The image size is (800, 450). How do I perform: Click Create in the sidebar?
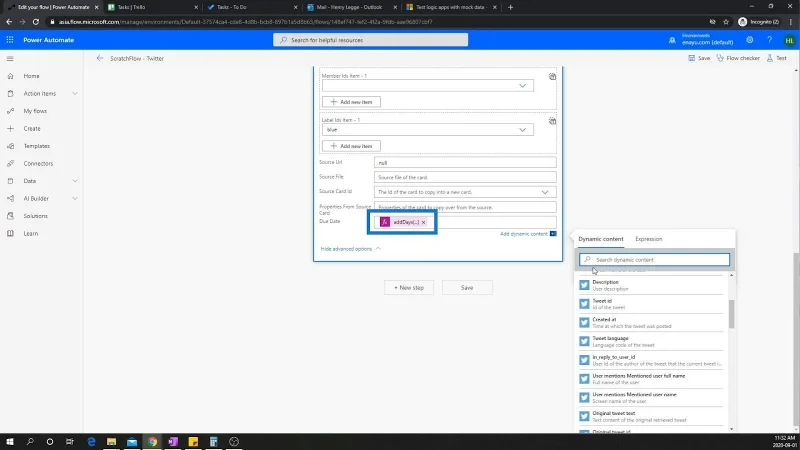pos(32,129)
